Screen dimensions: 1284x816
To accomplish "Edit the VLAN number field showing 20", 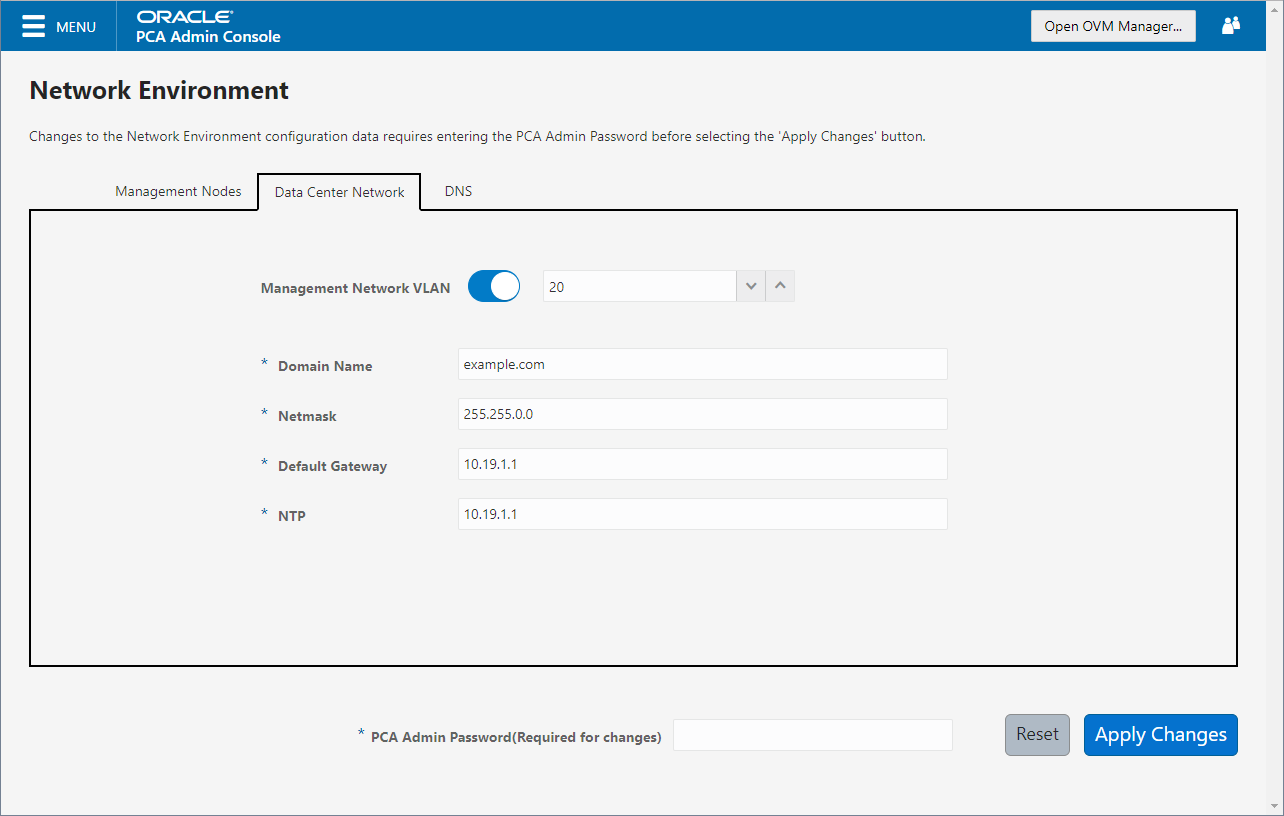I will click(640, 286).
